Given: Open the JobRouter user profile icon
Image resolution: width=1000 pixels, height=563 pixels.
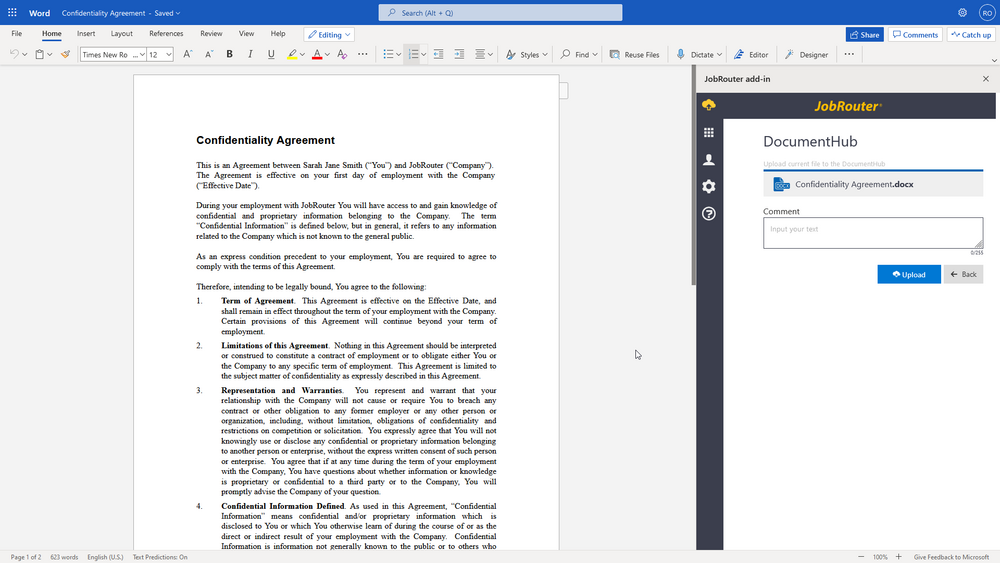Looking at the screenshot, I should coord(709,159).
